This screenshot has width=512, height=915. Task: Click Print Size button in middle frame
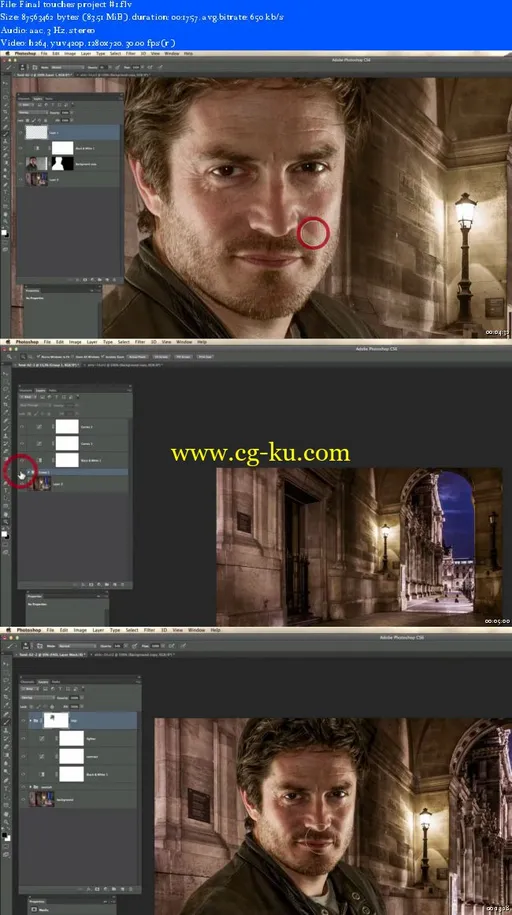tap(204, 357)
